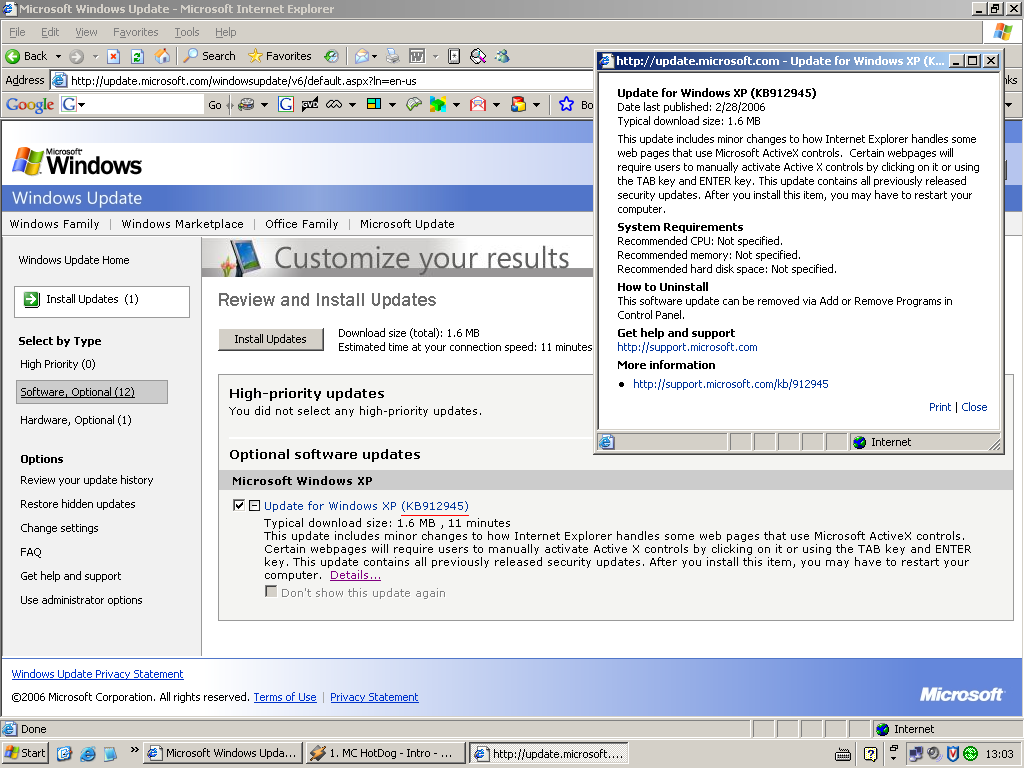Open the View menu
This screenshot has width=1024, height=768.
tap(86, 32)
